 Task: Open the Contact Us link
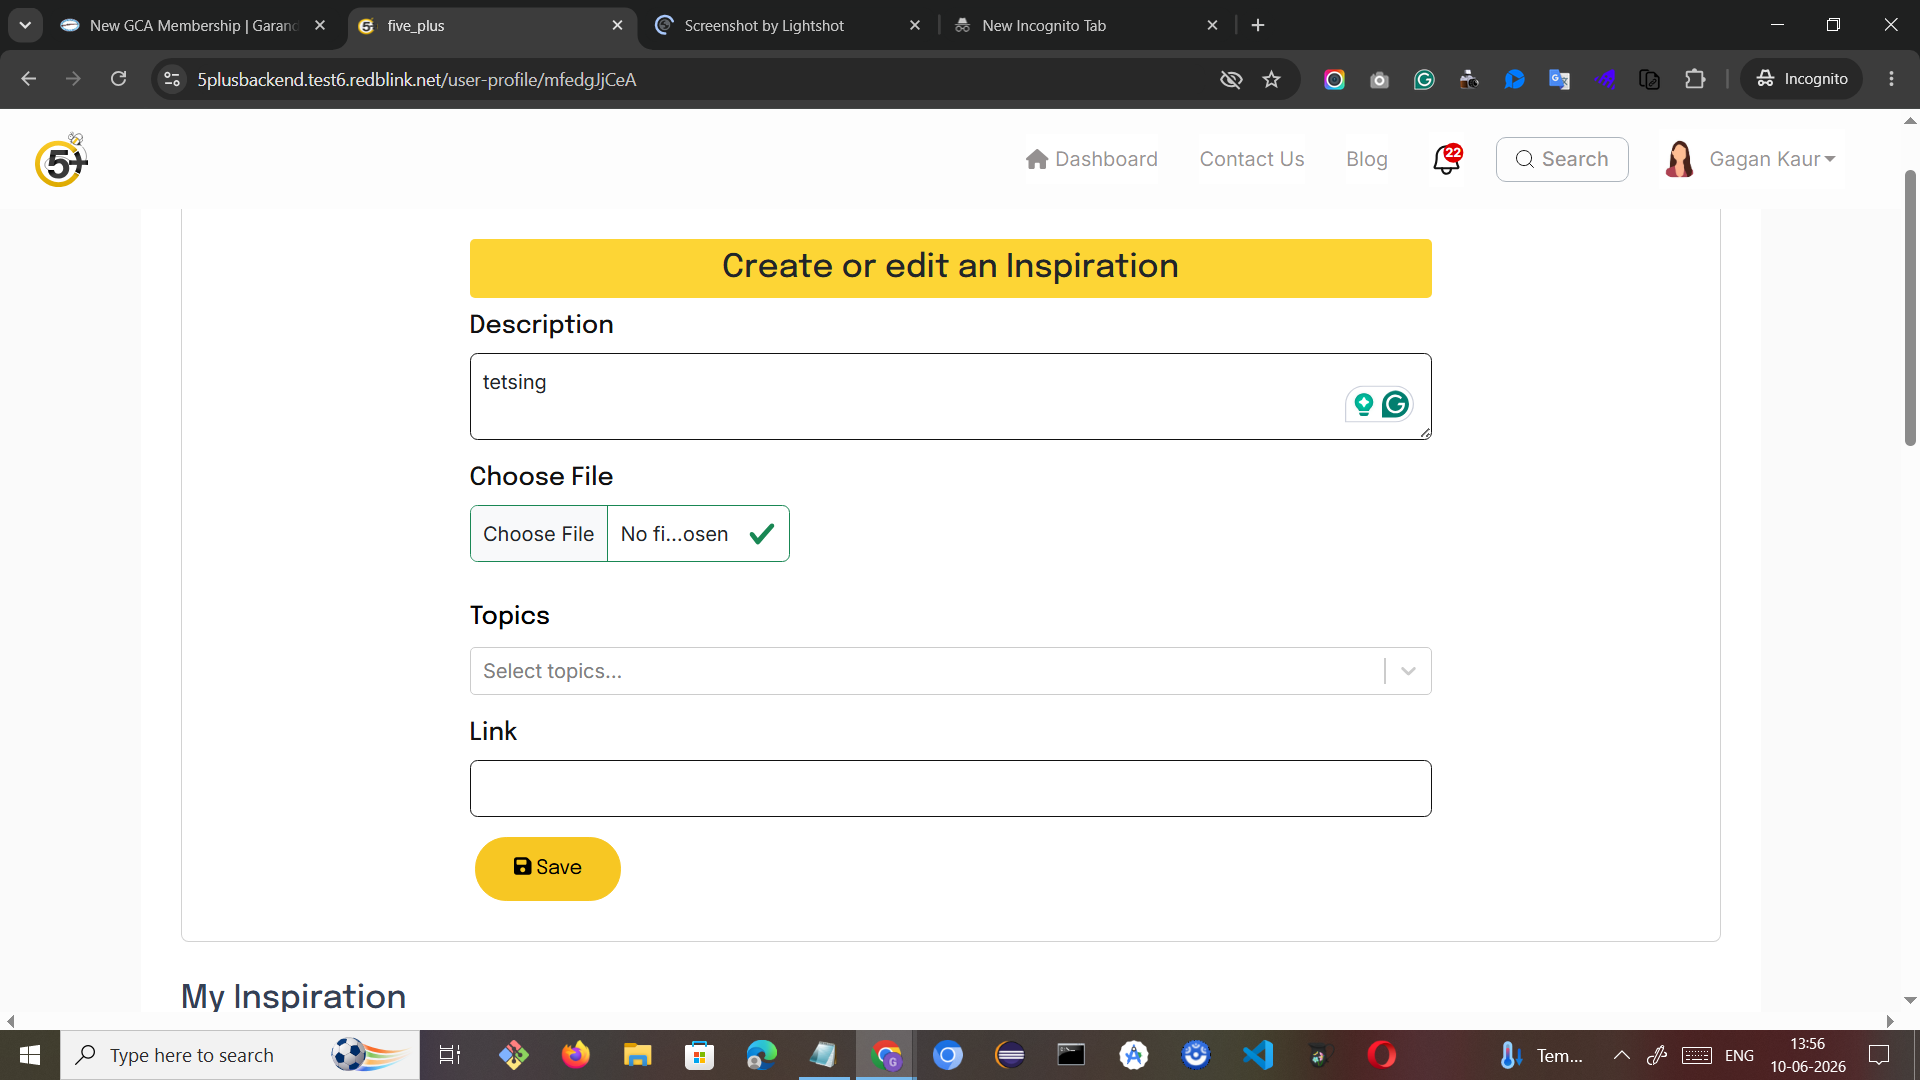[x=1252, y=159]
